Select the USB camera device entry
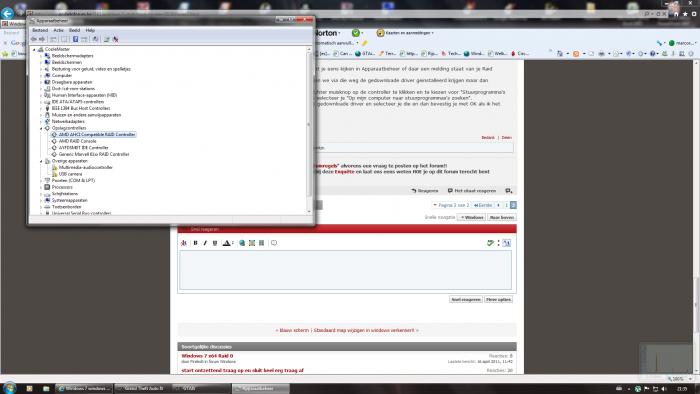The height and width of the screenshot is (394, 700). [70, 174]
